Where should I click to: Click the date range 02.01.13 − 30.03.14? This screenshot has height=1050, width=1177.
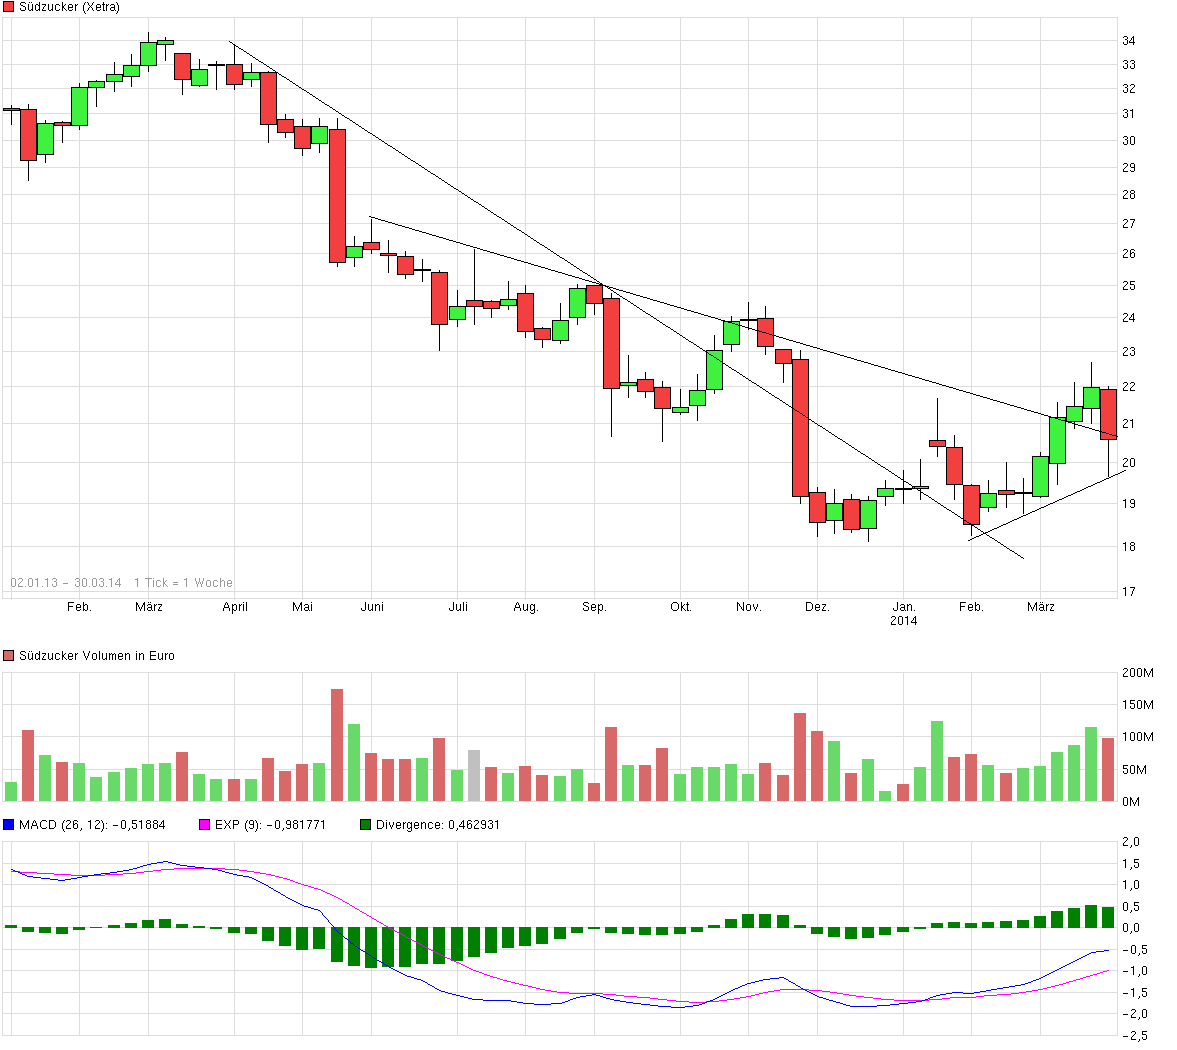(66, 583)
